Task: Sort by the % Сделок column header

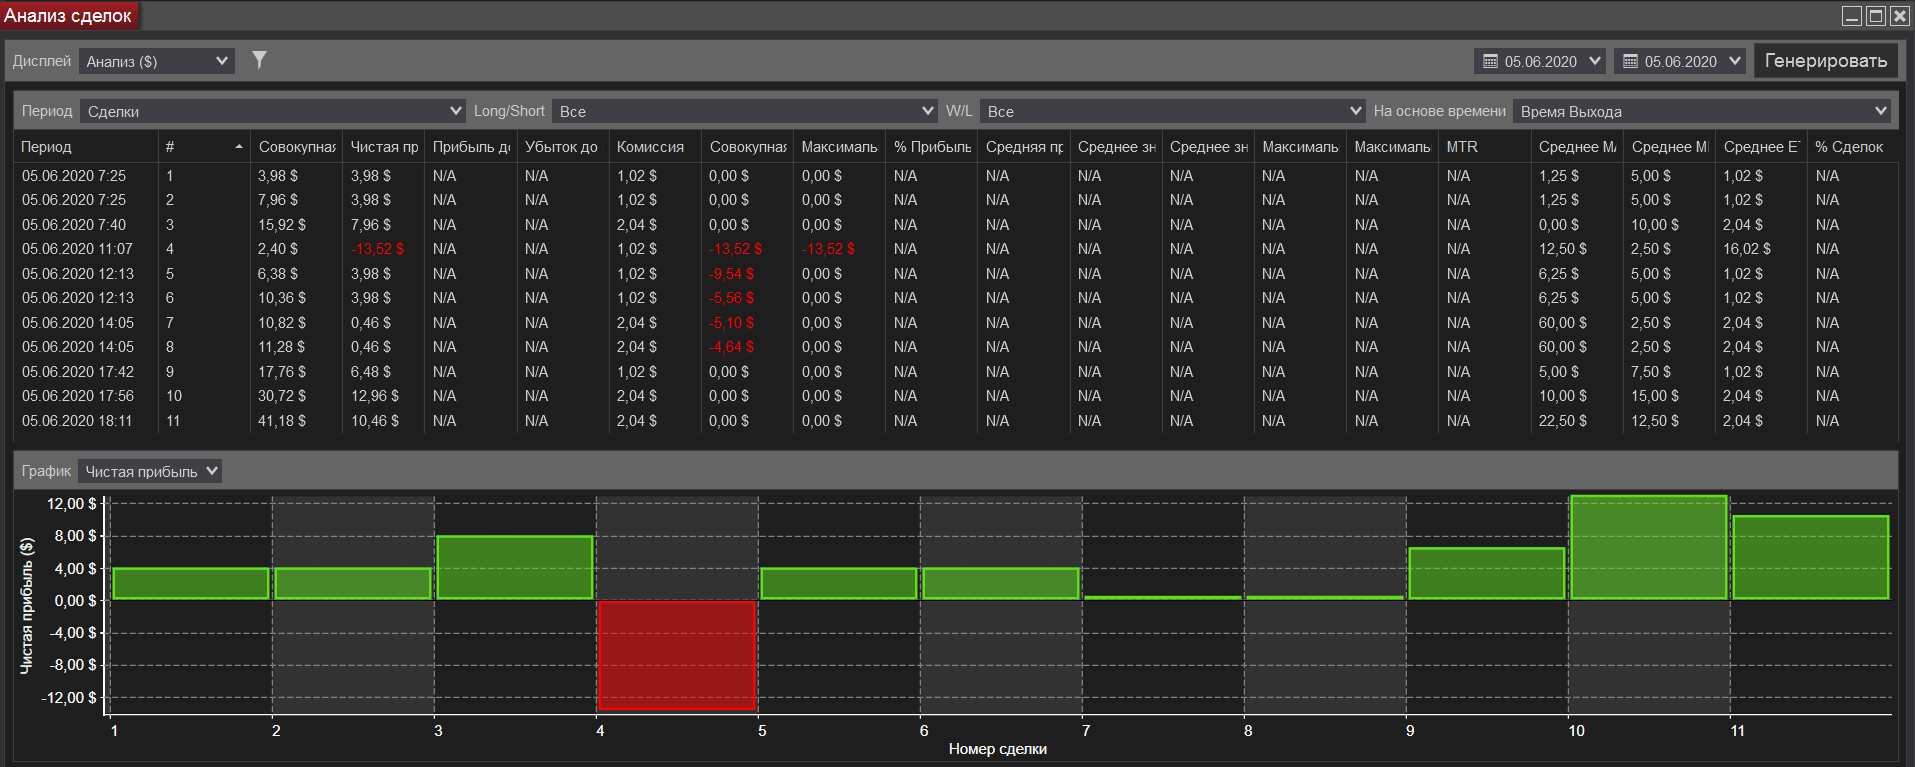Action: pyautogui.click(x=1852, y=147)
